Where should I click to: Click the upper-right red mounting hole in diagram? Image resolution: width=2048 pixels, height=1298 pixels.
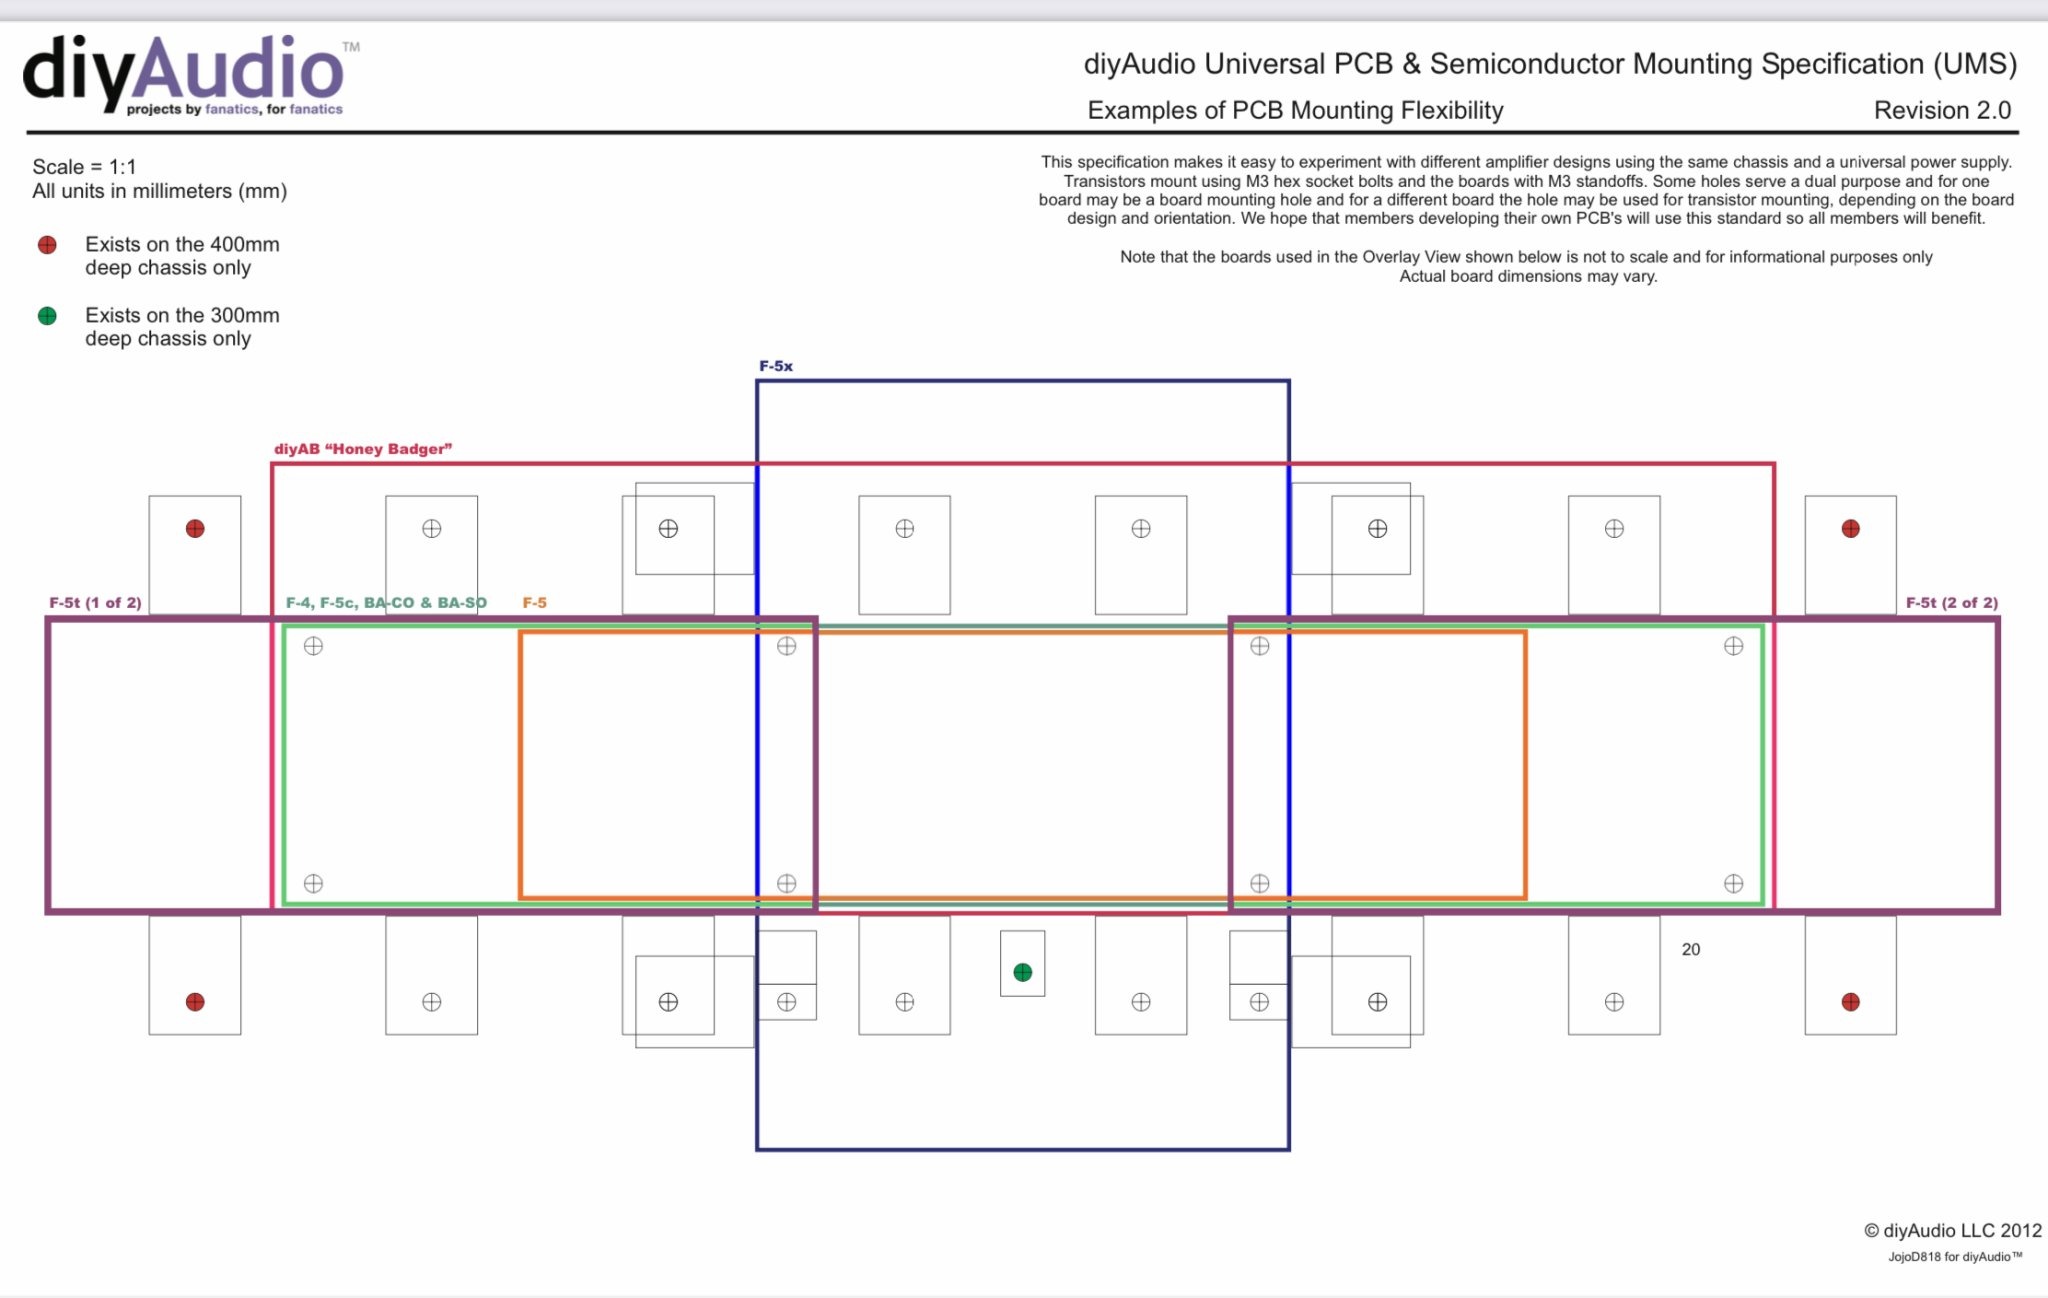tap(1850, 529)
